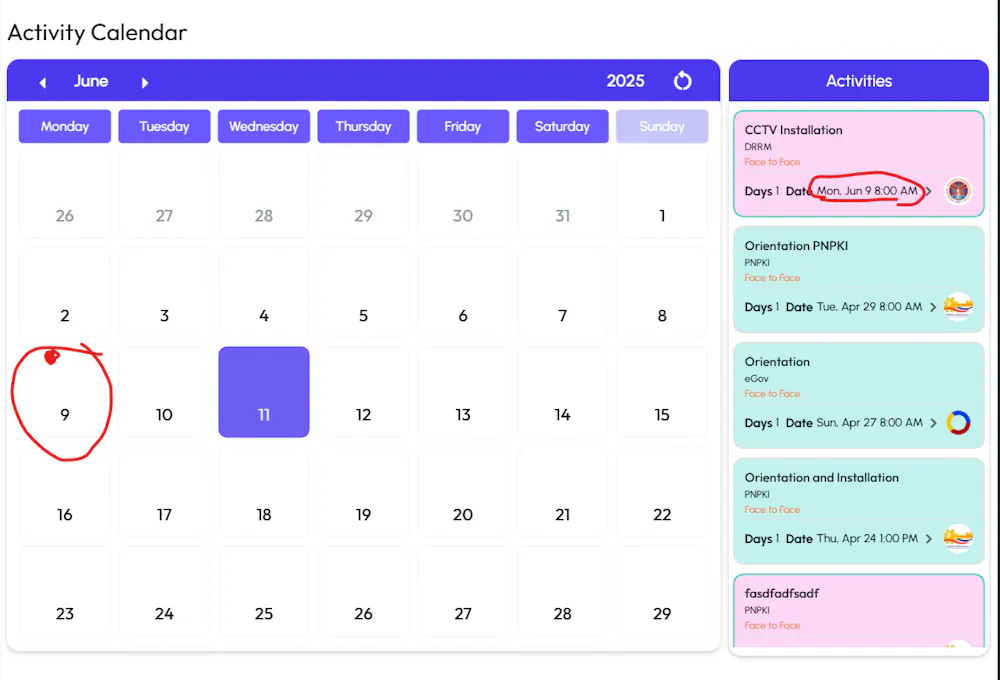Select June 5 date cell
The image size is (1000, 680).
(363, 293)
